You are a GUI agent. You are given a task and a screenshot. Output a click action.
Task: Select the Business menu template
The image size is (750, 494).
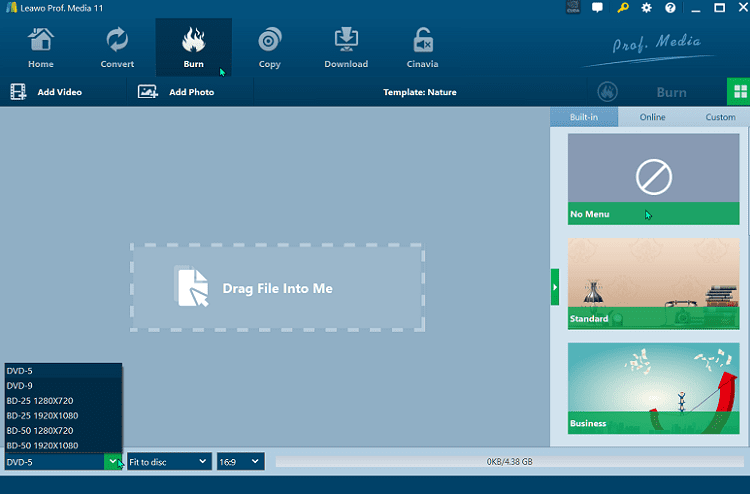coord(653,388)
